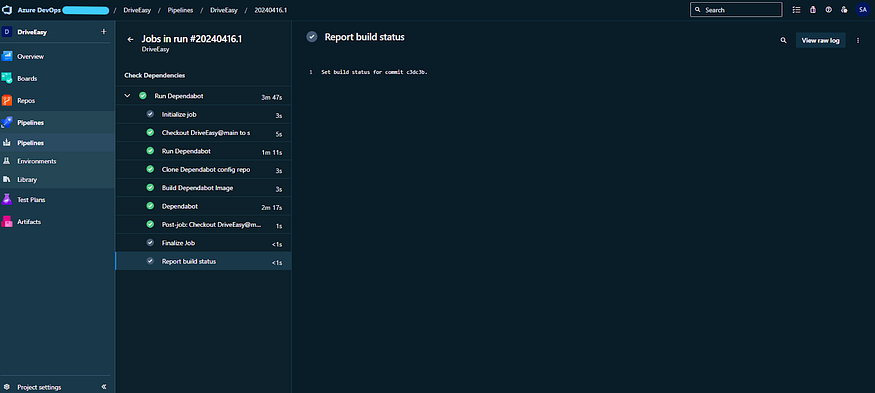Screen dimensions: 875x393
Task: Click the success checkmark on Run Dependabot job
Action: 143,96
